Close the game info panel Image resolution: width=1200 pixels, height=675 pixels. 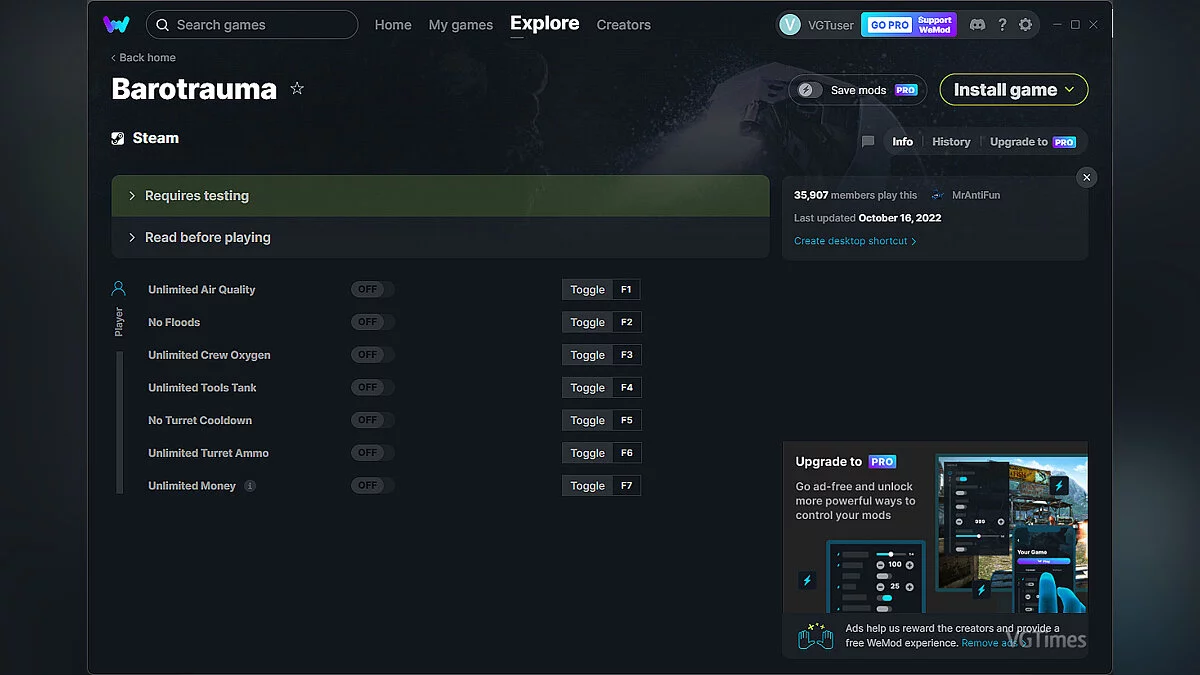(1087, 177)
